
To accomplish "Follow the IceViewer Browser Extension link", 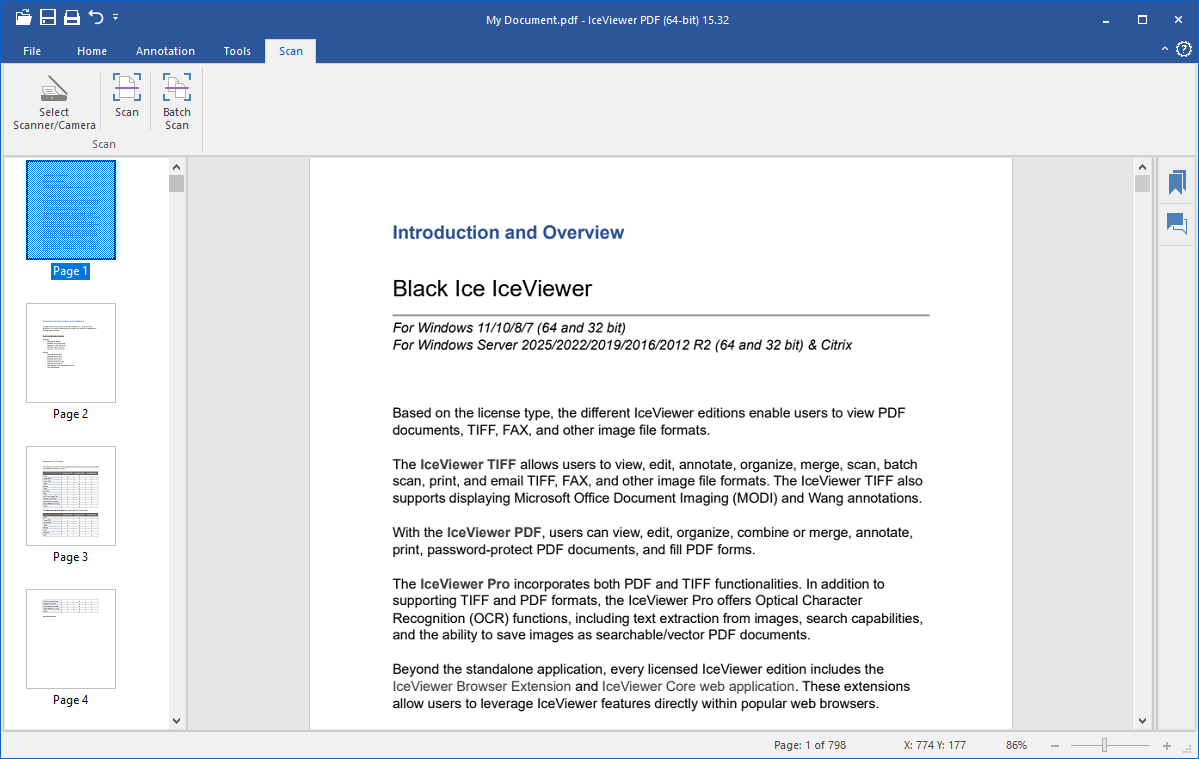I will 482,686.
